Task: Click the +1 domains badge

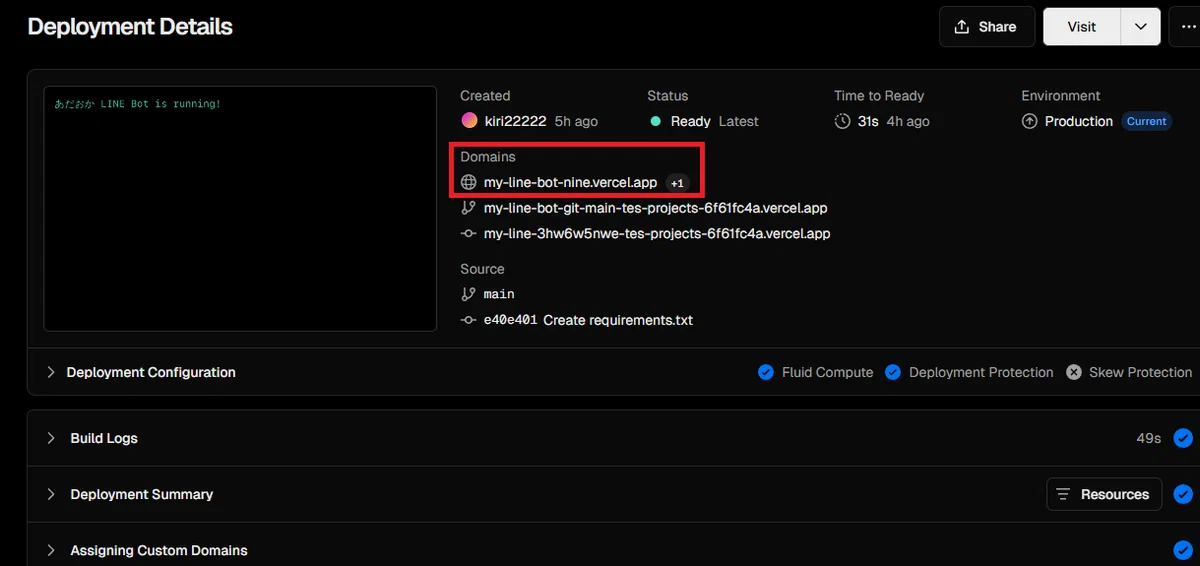Action: [677, 183]
